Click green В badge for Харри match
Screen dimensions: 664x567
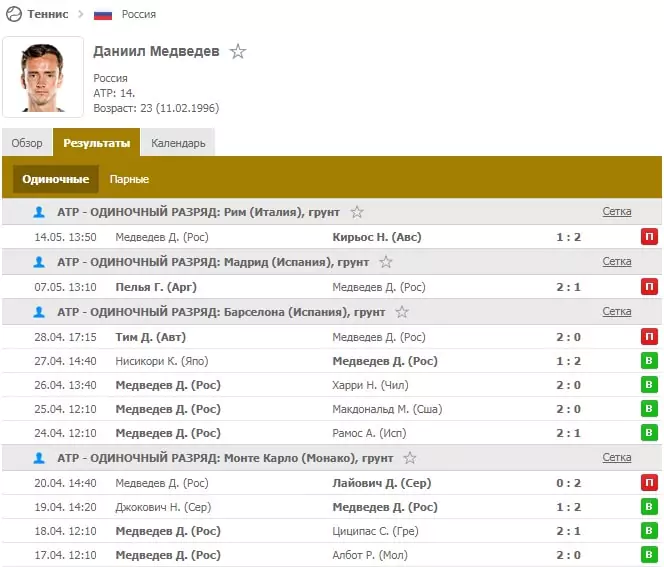(x=649, y=384)
